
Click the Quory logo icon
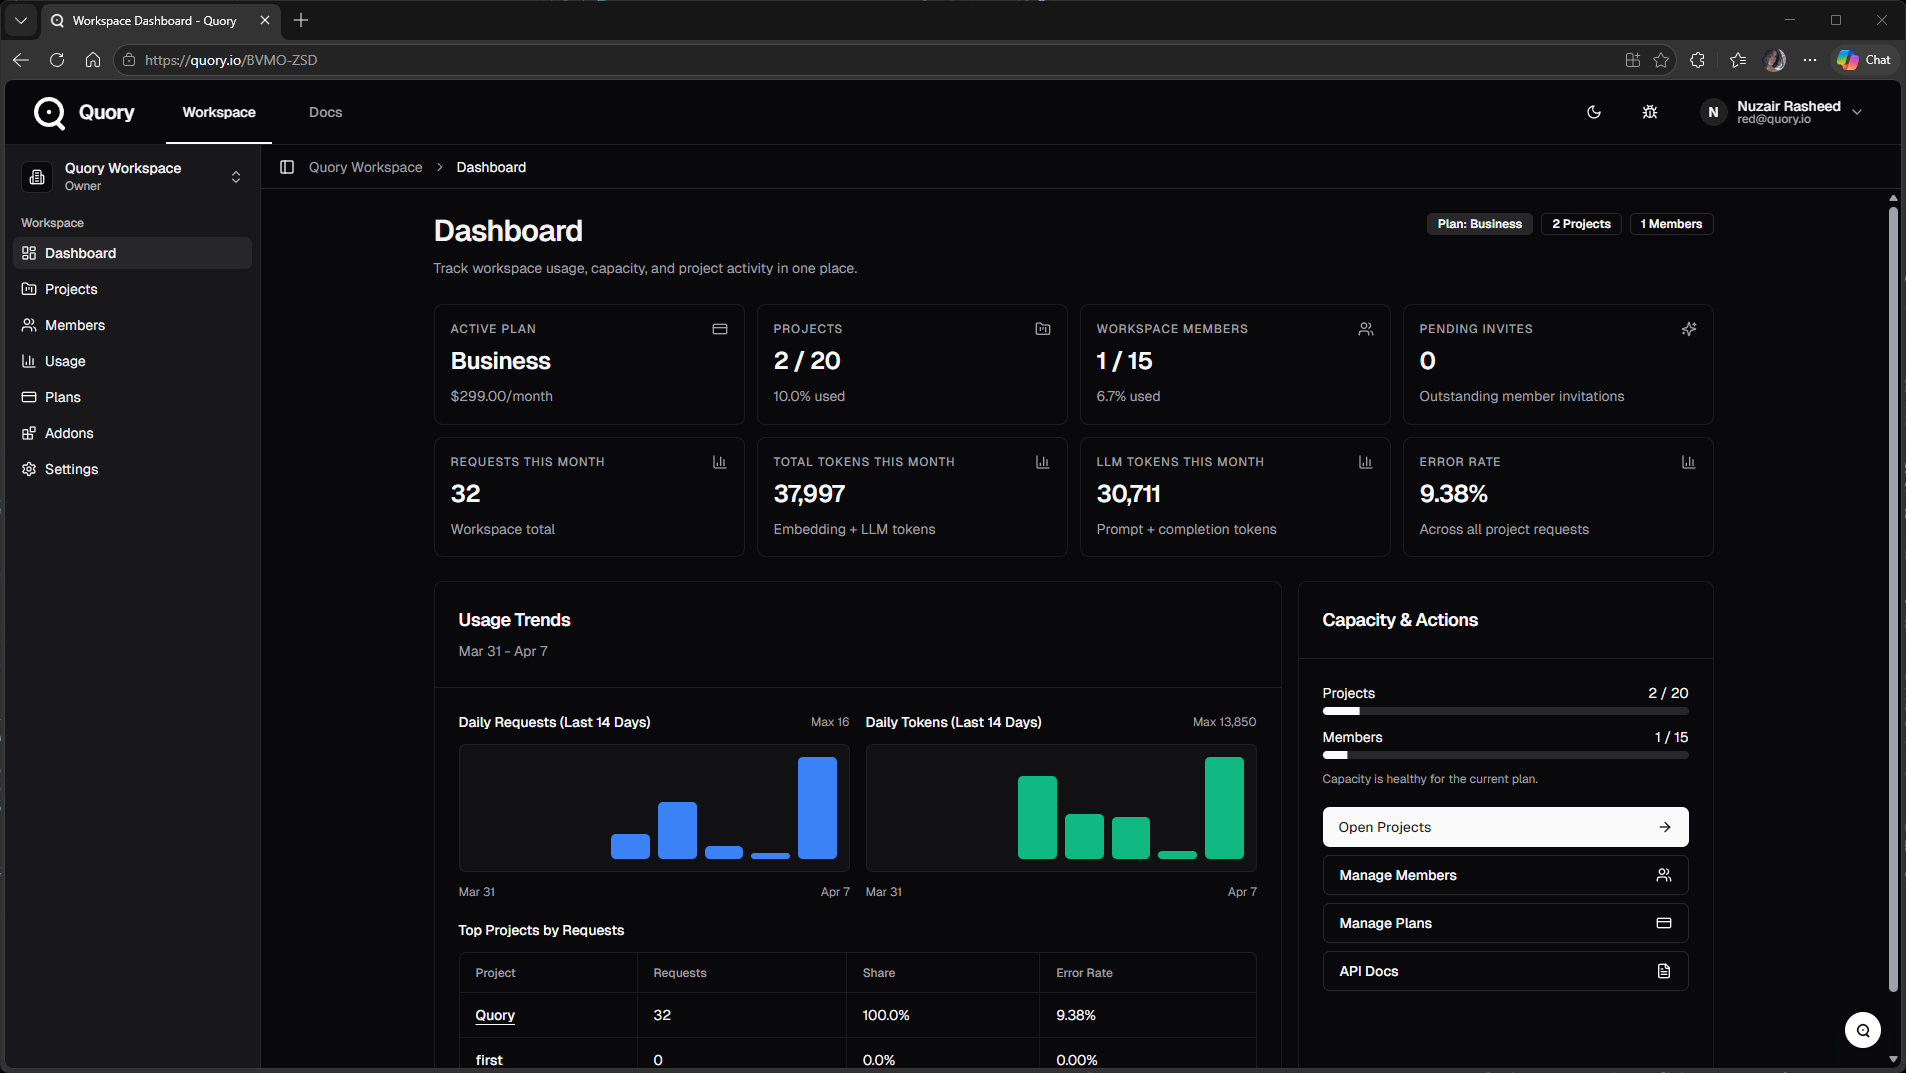coord(49,113)
